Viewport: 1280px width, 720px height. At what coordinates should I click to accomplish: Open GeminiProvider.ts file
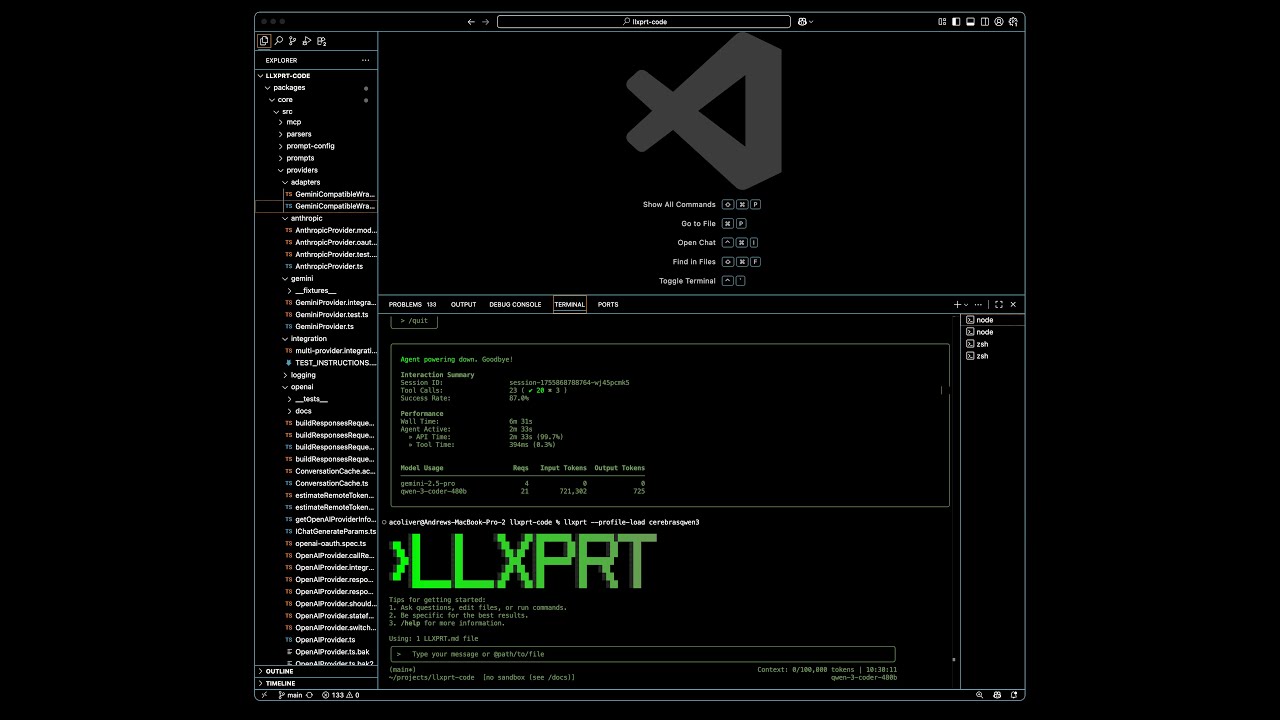[316, 326]
